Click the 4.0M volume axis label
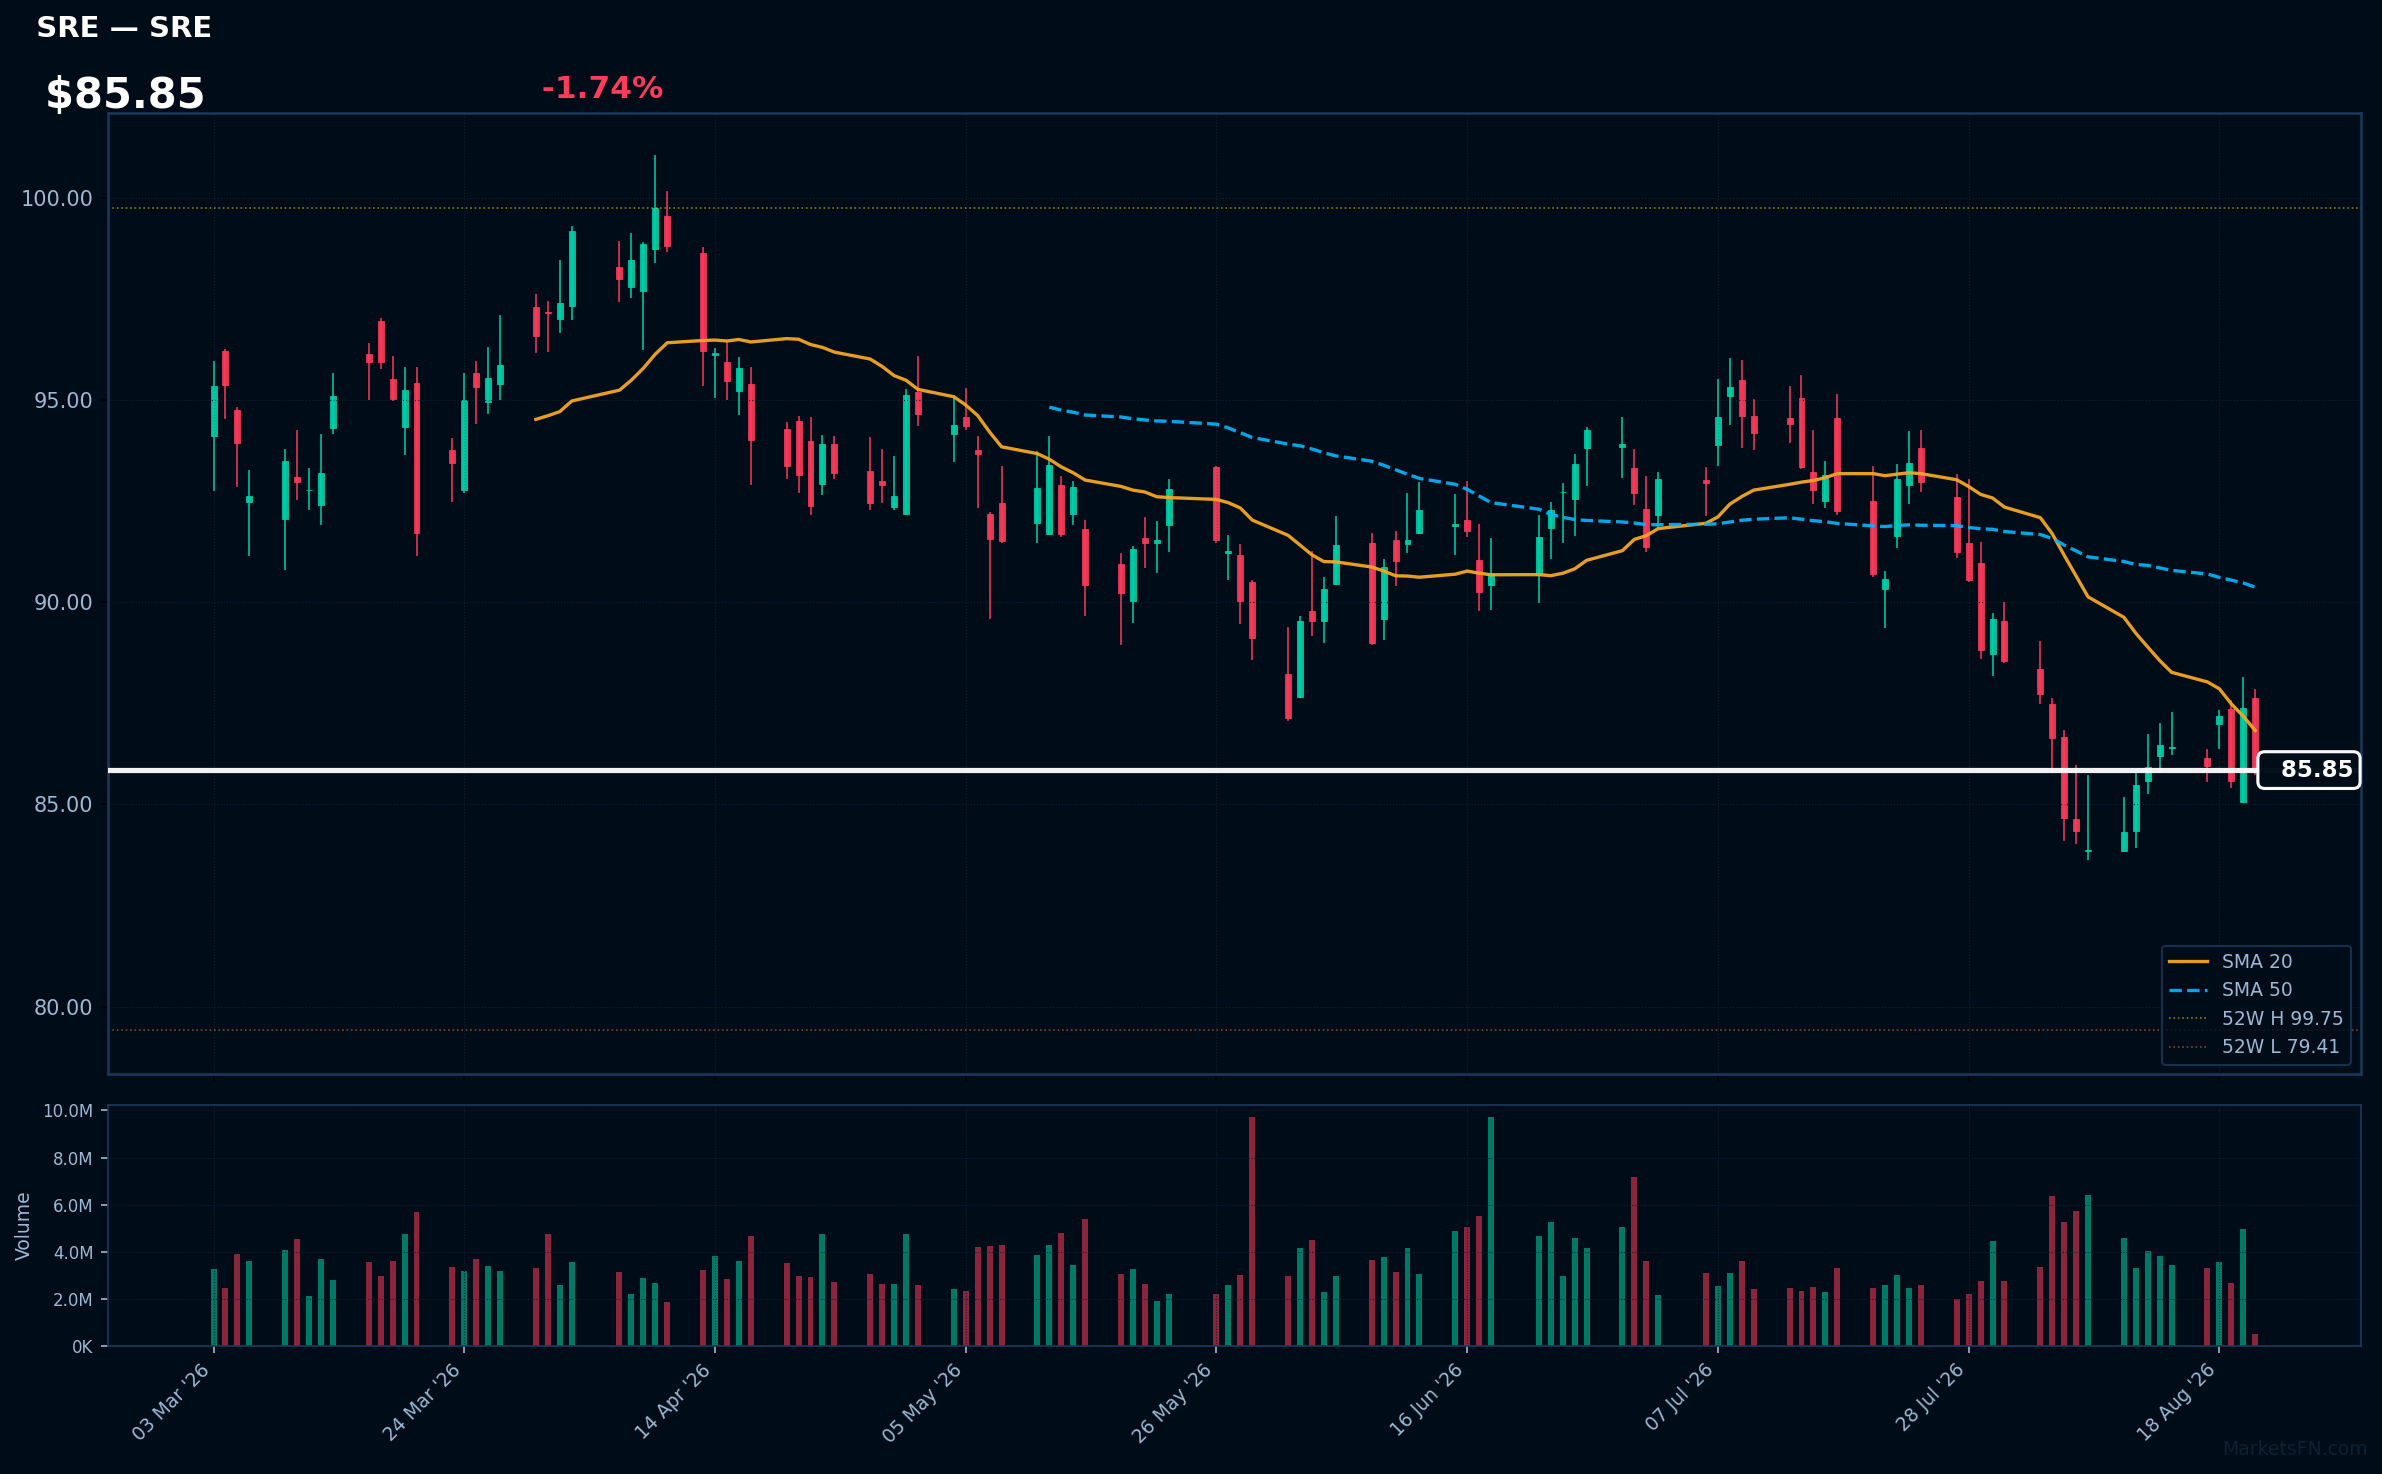Screen dimensions: 2382x1474 coord(73,1252)
